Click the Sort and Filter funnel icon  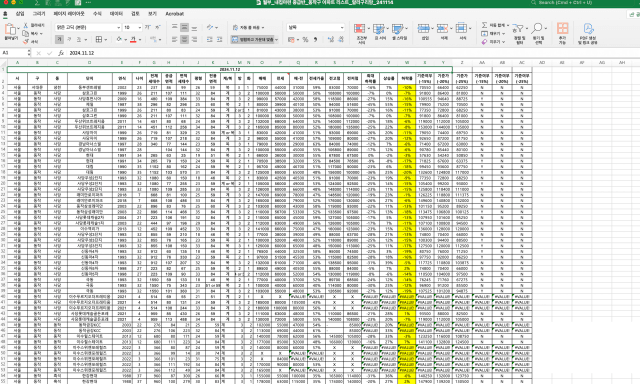(518, 29)
